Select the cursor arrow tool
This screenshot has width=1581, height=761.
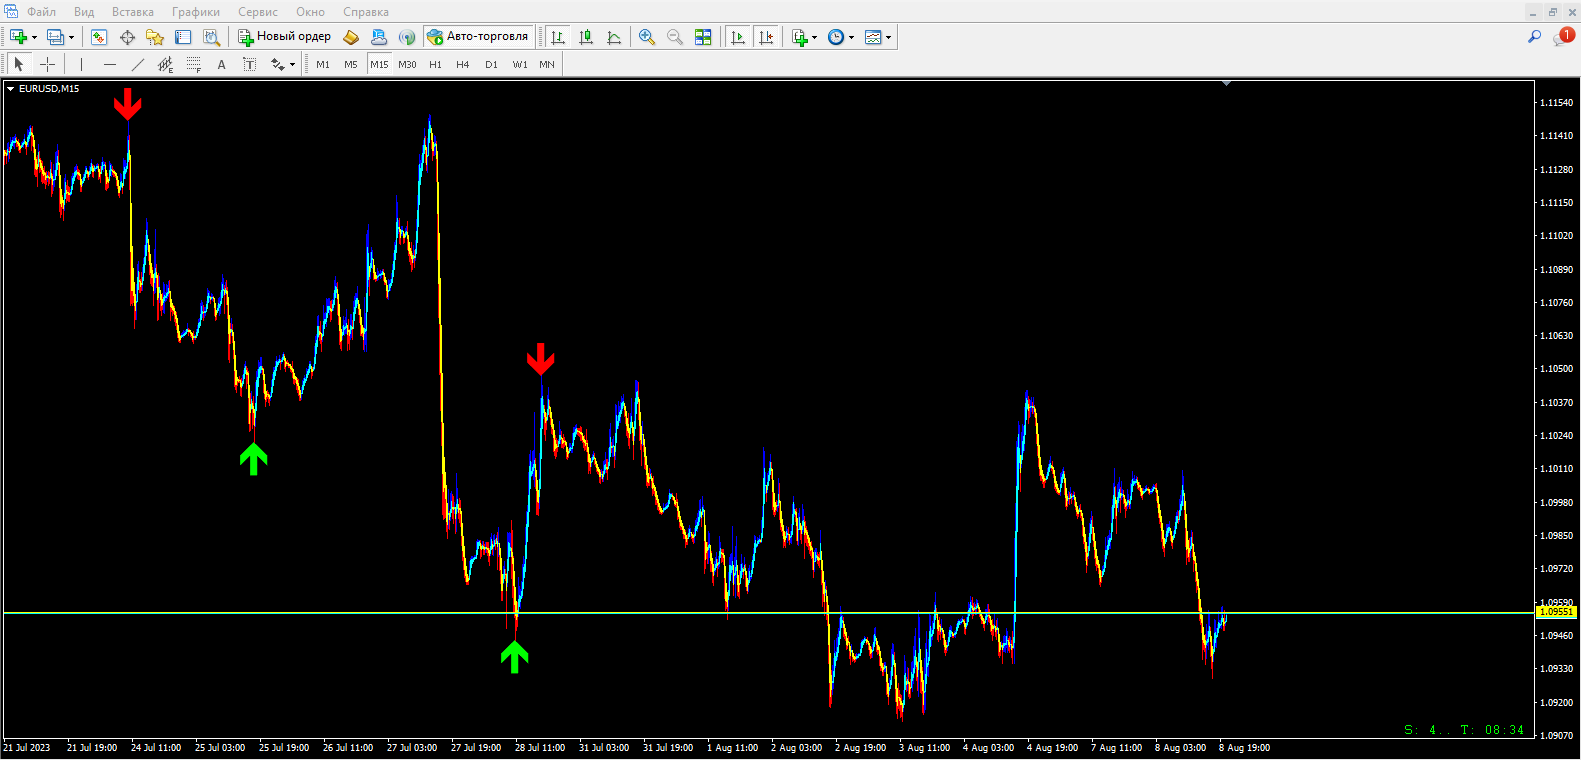[x=18, y=64]
